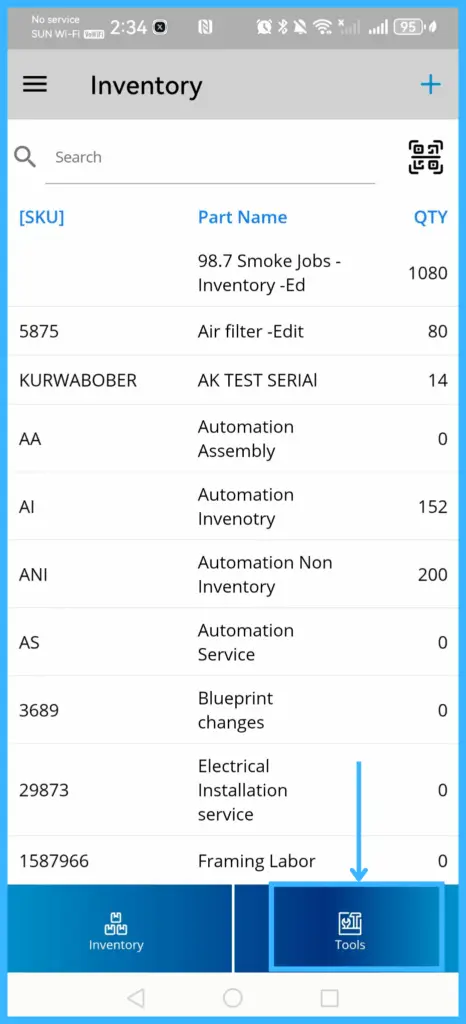Tap the Android recent apps square

click(330, 998)
